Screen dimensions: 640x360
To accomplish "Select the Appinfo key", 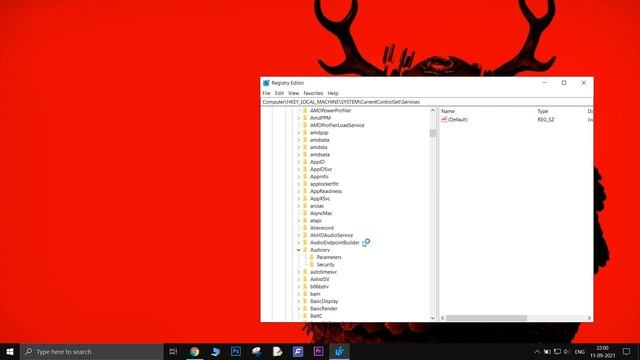I will pos(319,177).
